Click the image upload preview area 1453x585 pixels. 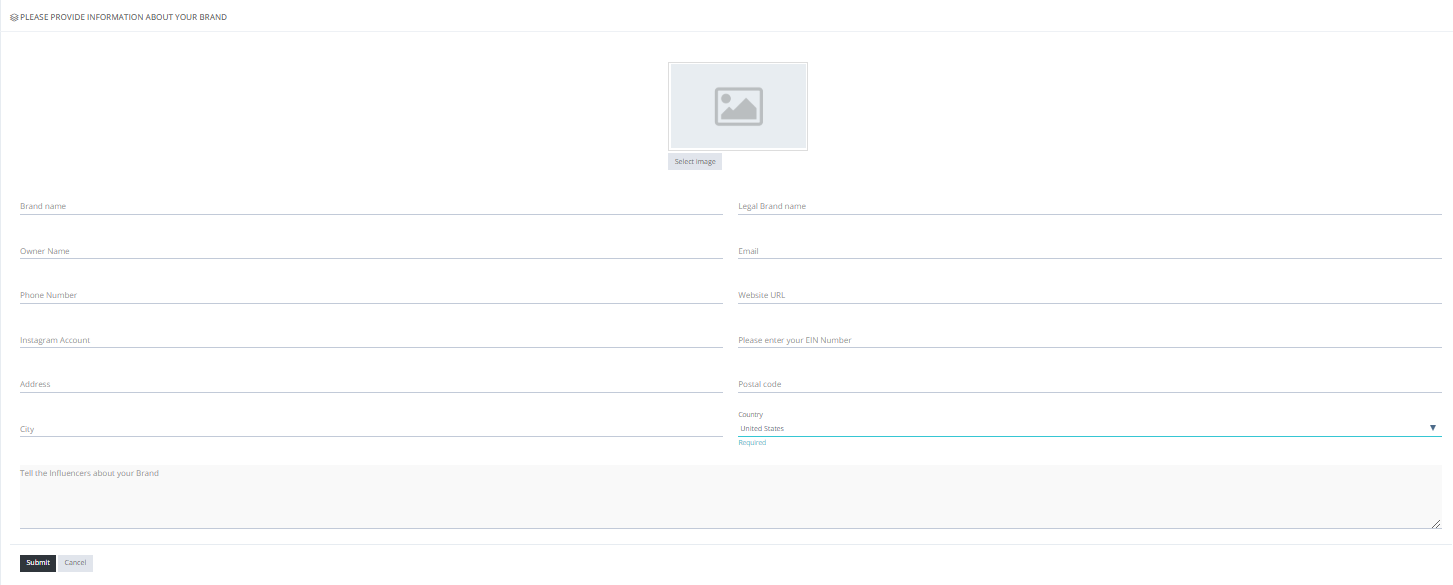coord(738,105)
